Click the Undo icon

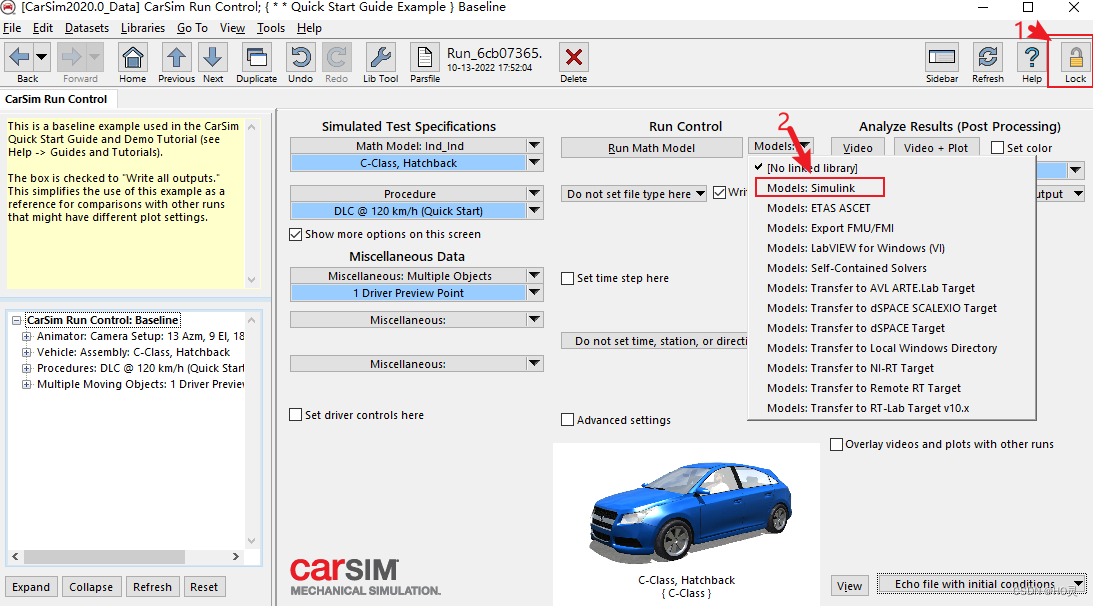click(300, 57)
